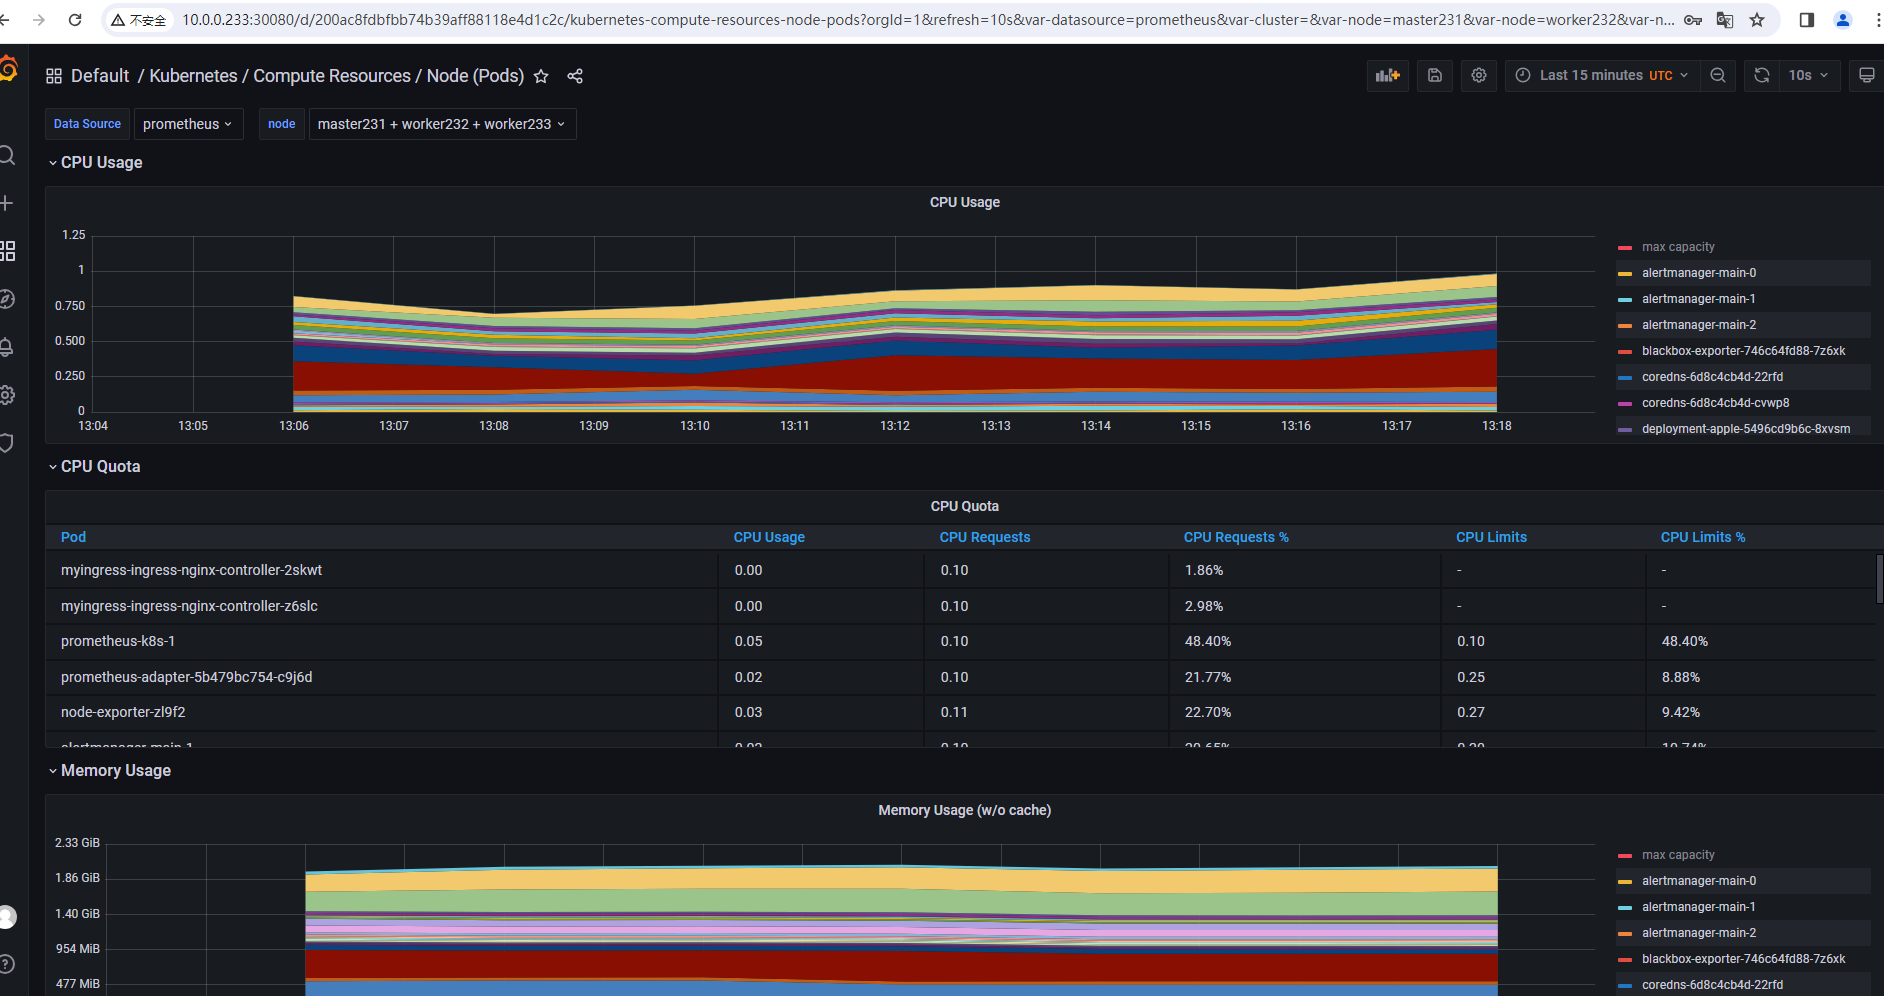The width and height of the screenshot is (1884, 996).
Task: Share the dashboard via share icon
Action: pos(575,76)
